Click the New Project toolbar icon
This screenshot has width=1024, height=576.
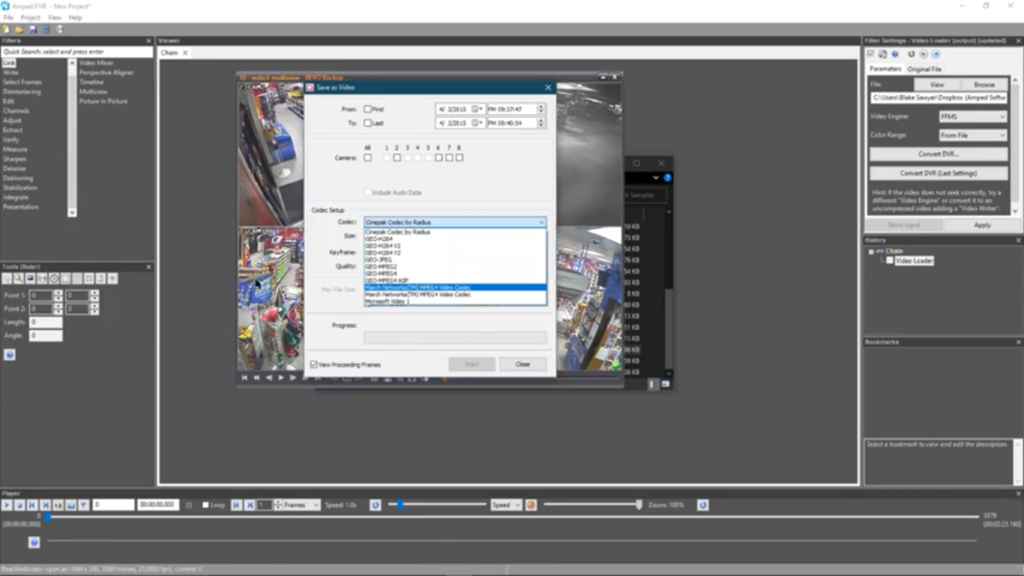7,29
